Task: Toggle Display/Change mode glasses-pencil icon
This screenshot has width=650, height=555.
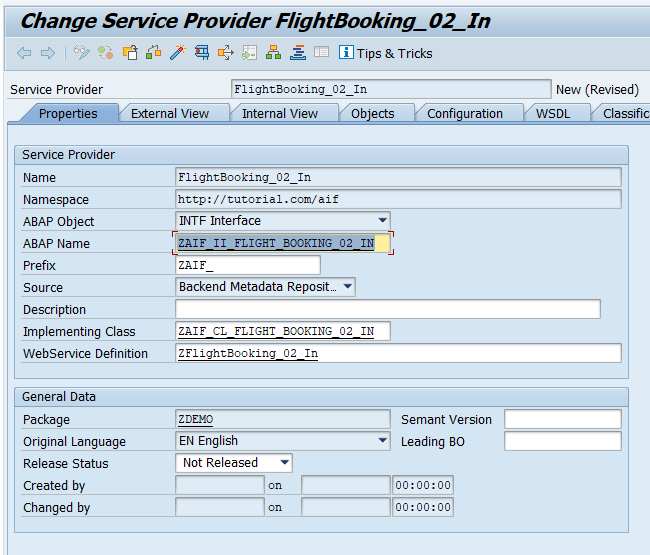Action: (81, 53)
